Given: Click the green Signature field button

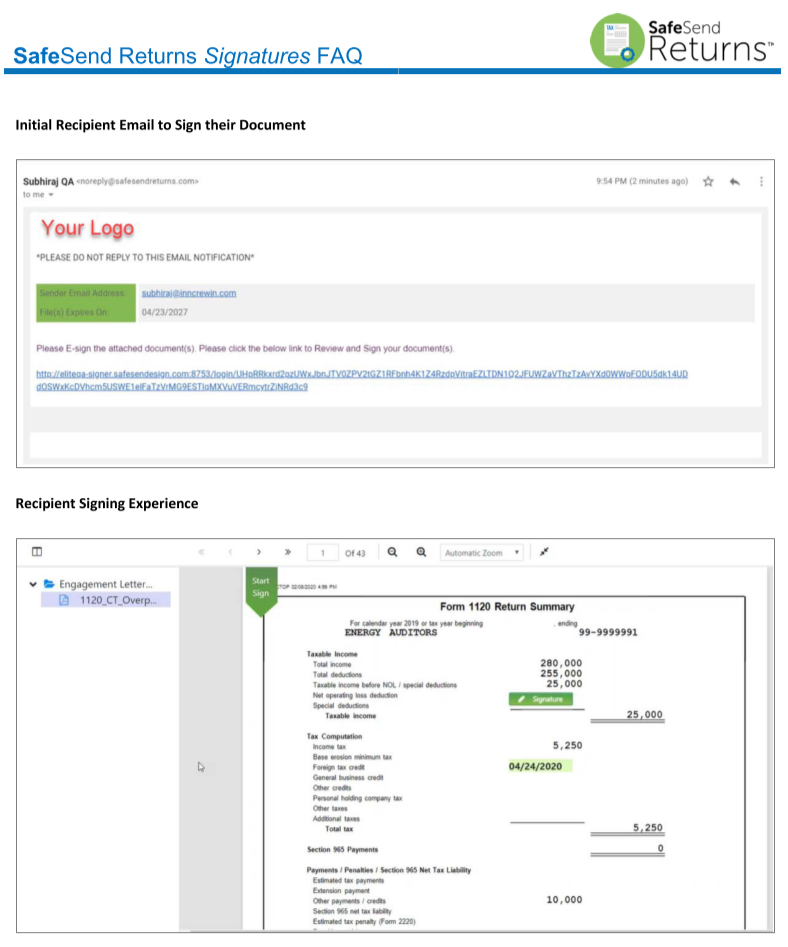Looking at the screenshot, I should pos(540,699).
